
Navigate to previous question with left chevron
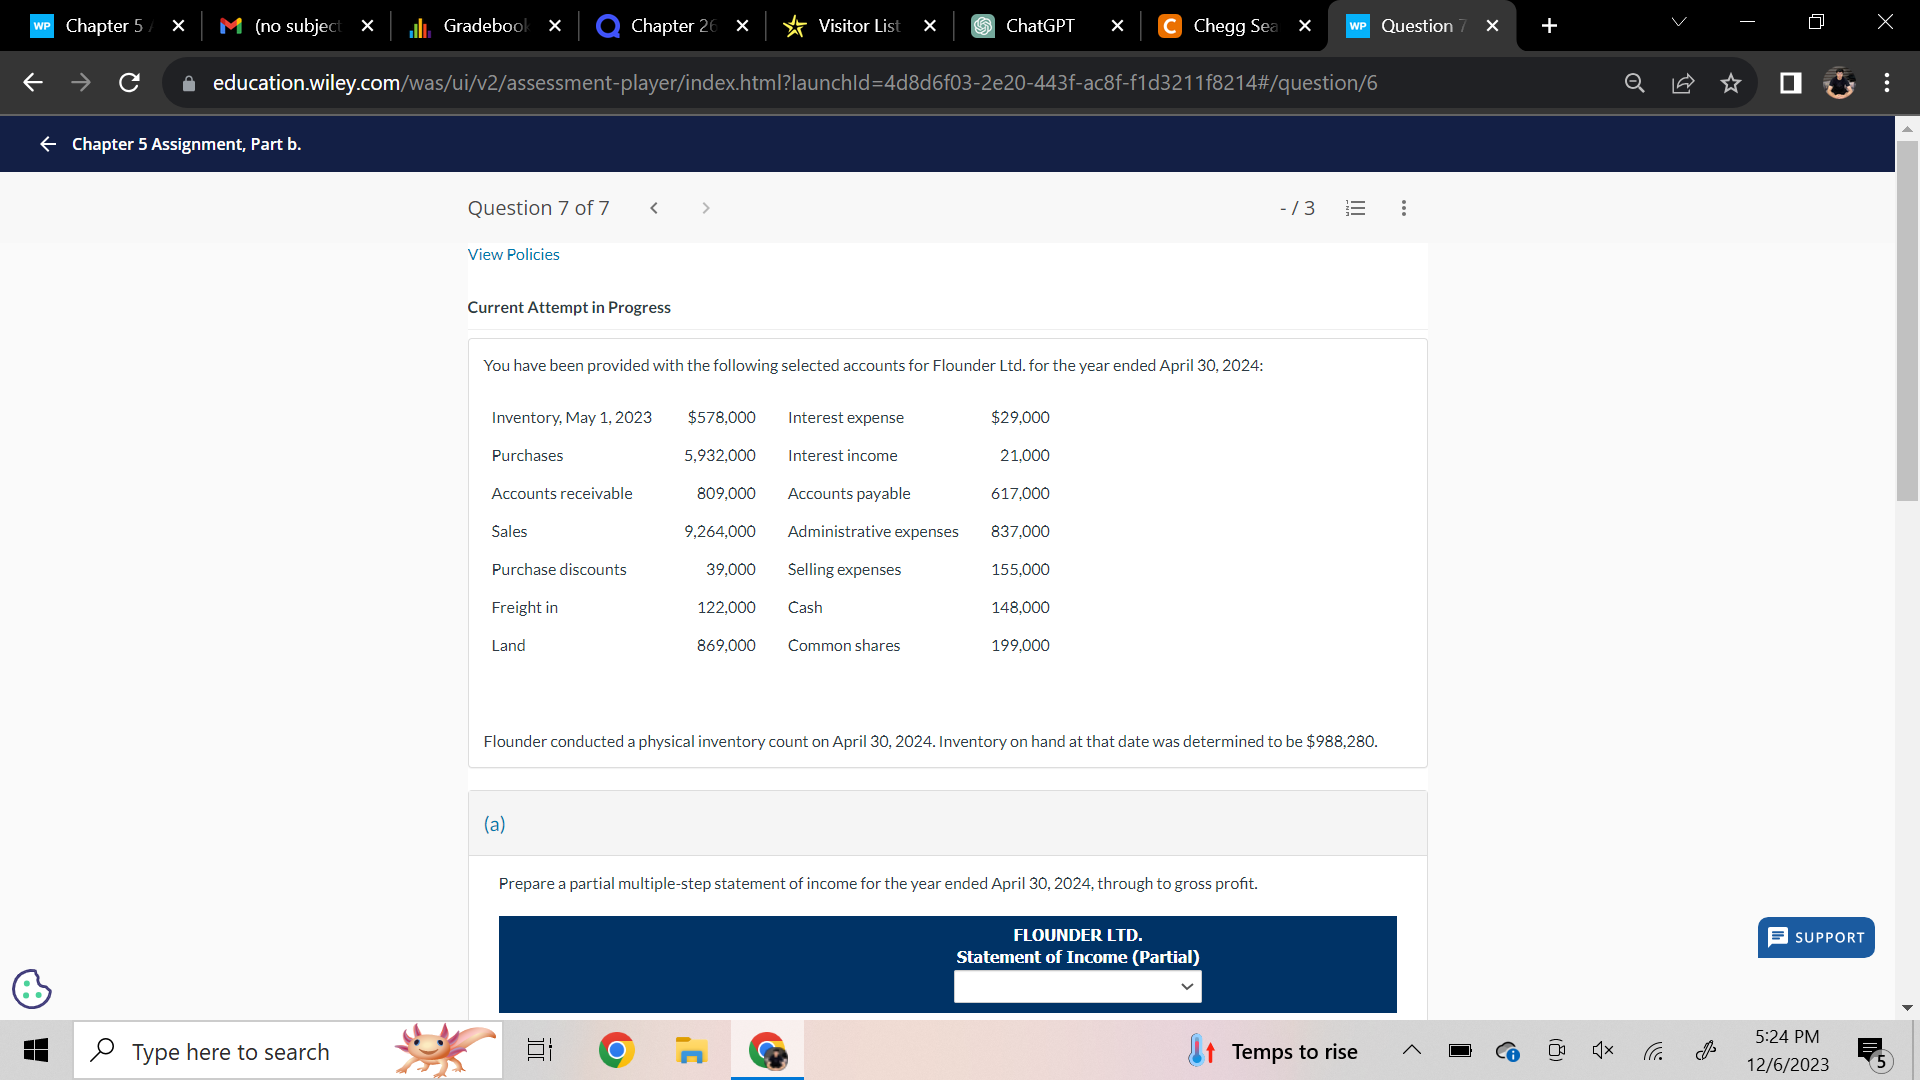click(654, 208)
